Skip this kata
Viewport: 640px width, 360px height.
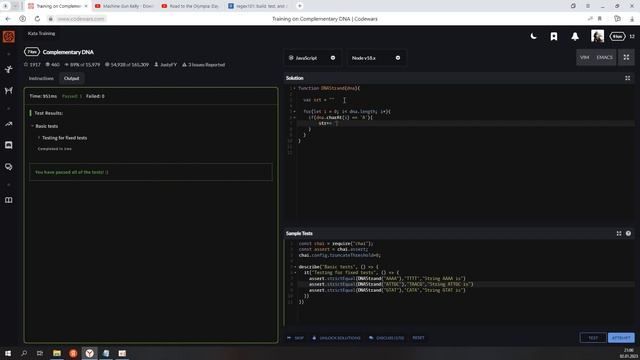click(x=296, y=338)
